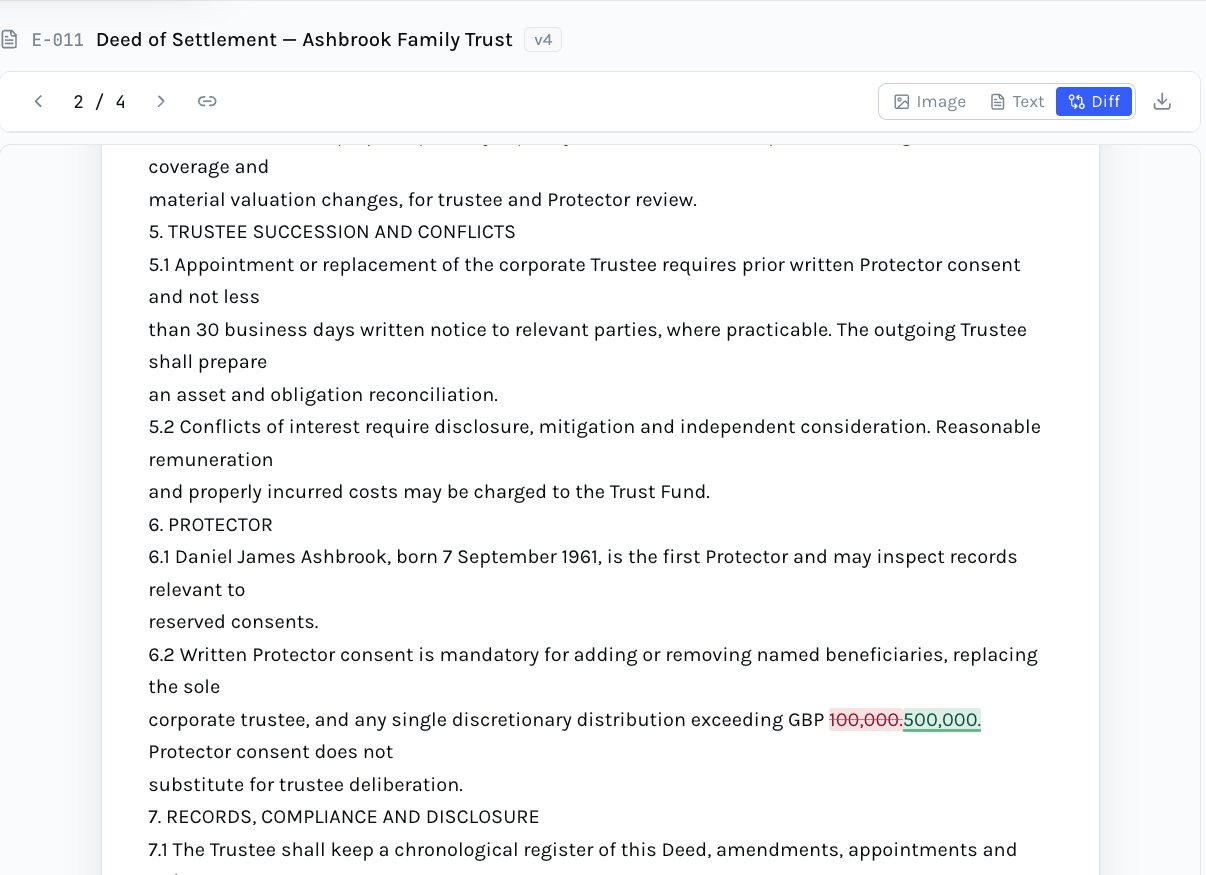The image size is (1206, 875).
Task: Click the 6. PROTECTOR heading
Action: [210, 525]
